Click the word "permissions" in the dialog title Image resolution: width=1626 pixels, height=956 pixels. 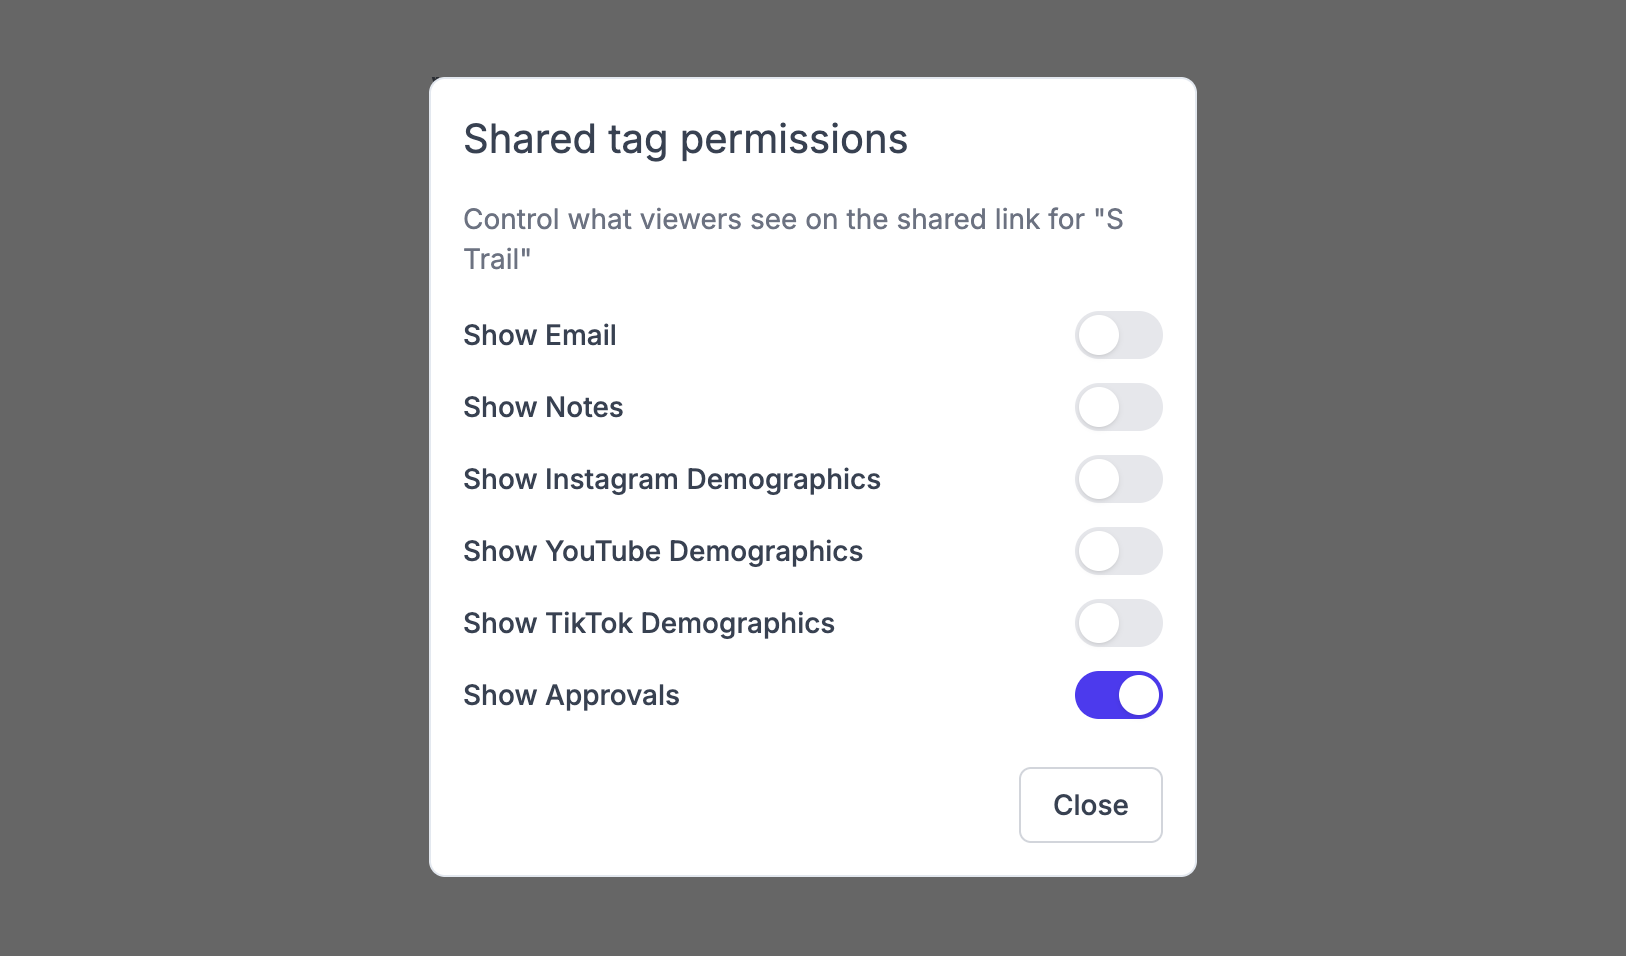click(794, 139)
